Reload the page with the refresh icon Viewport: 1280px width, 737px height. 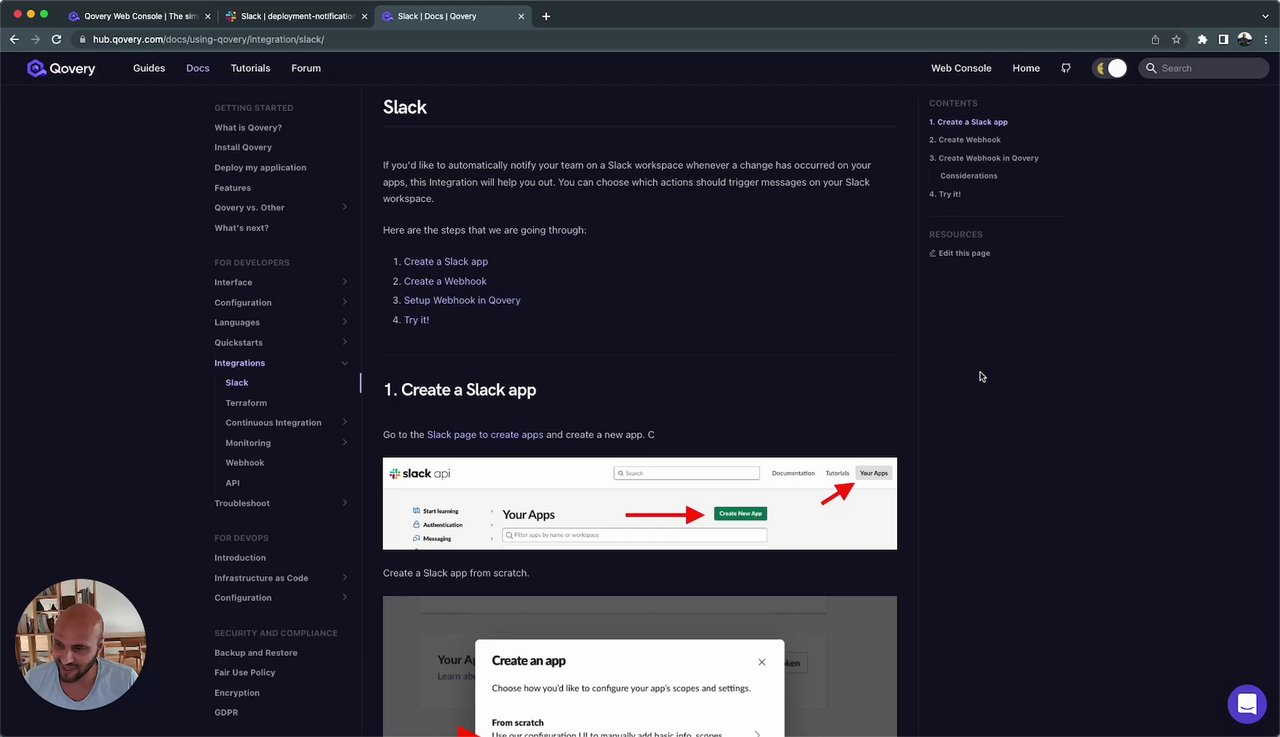[56, 39]
